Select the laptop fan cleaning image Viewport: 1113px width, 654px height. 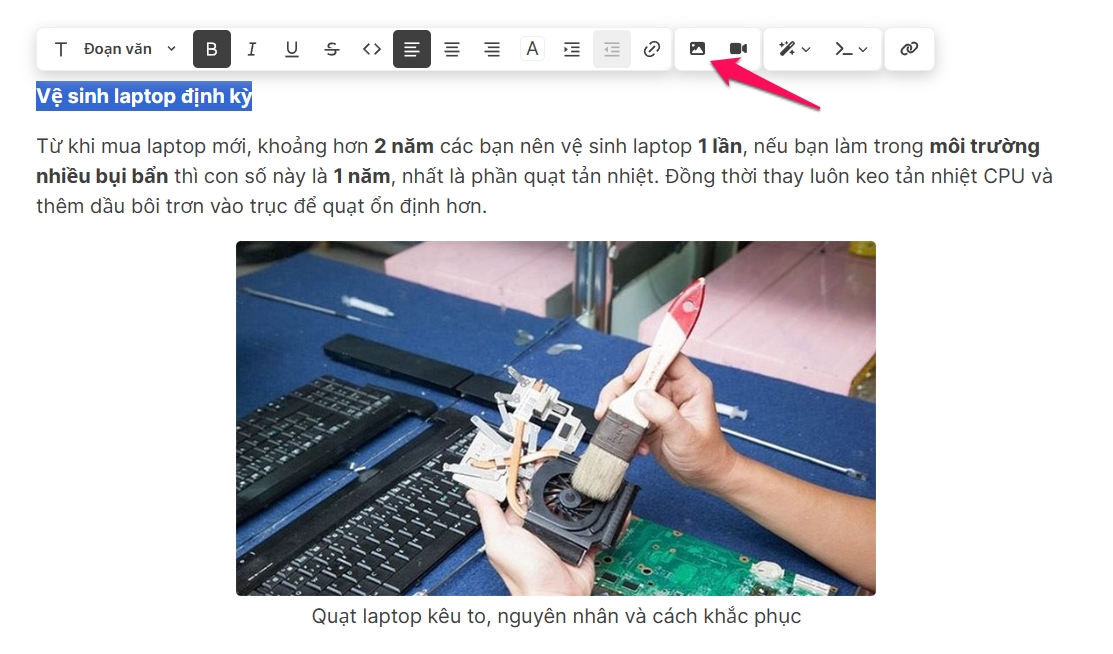(555, 418)
